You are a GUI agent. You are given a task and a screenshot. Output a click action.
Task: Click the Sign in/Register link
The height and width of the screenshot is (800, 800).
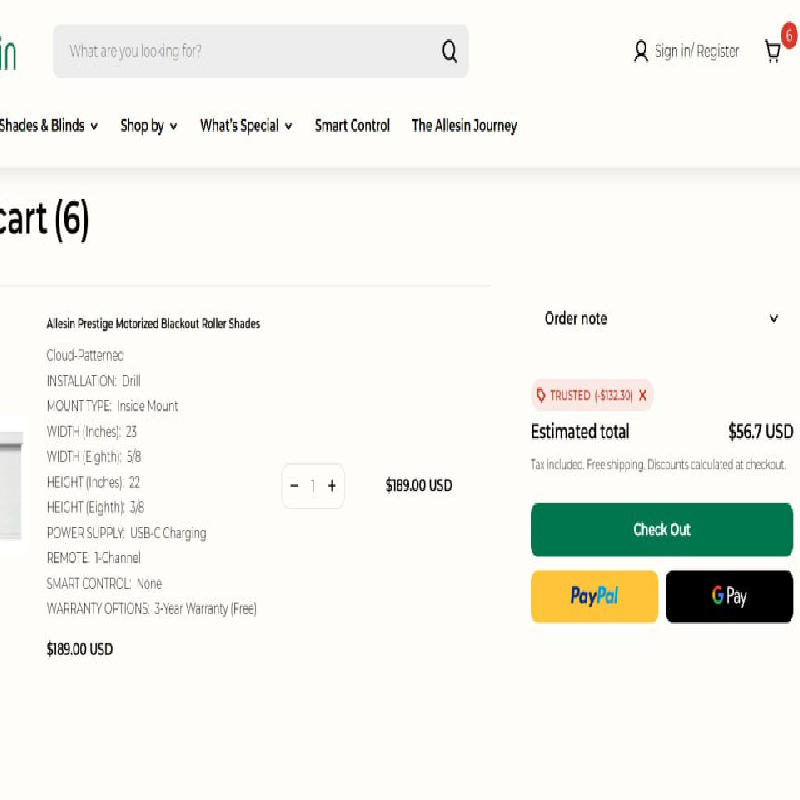click(697, 51)
